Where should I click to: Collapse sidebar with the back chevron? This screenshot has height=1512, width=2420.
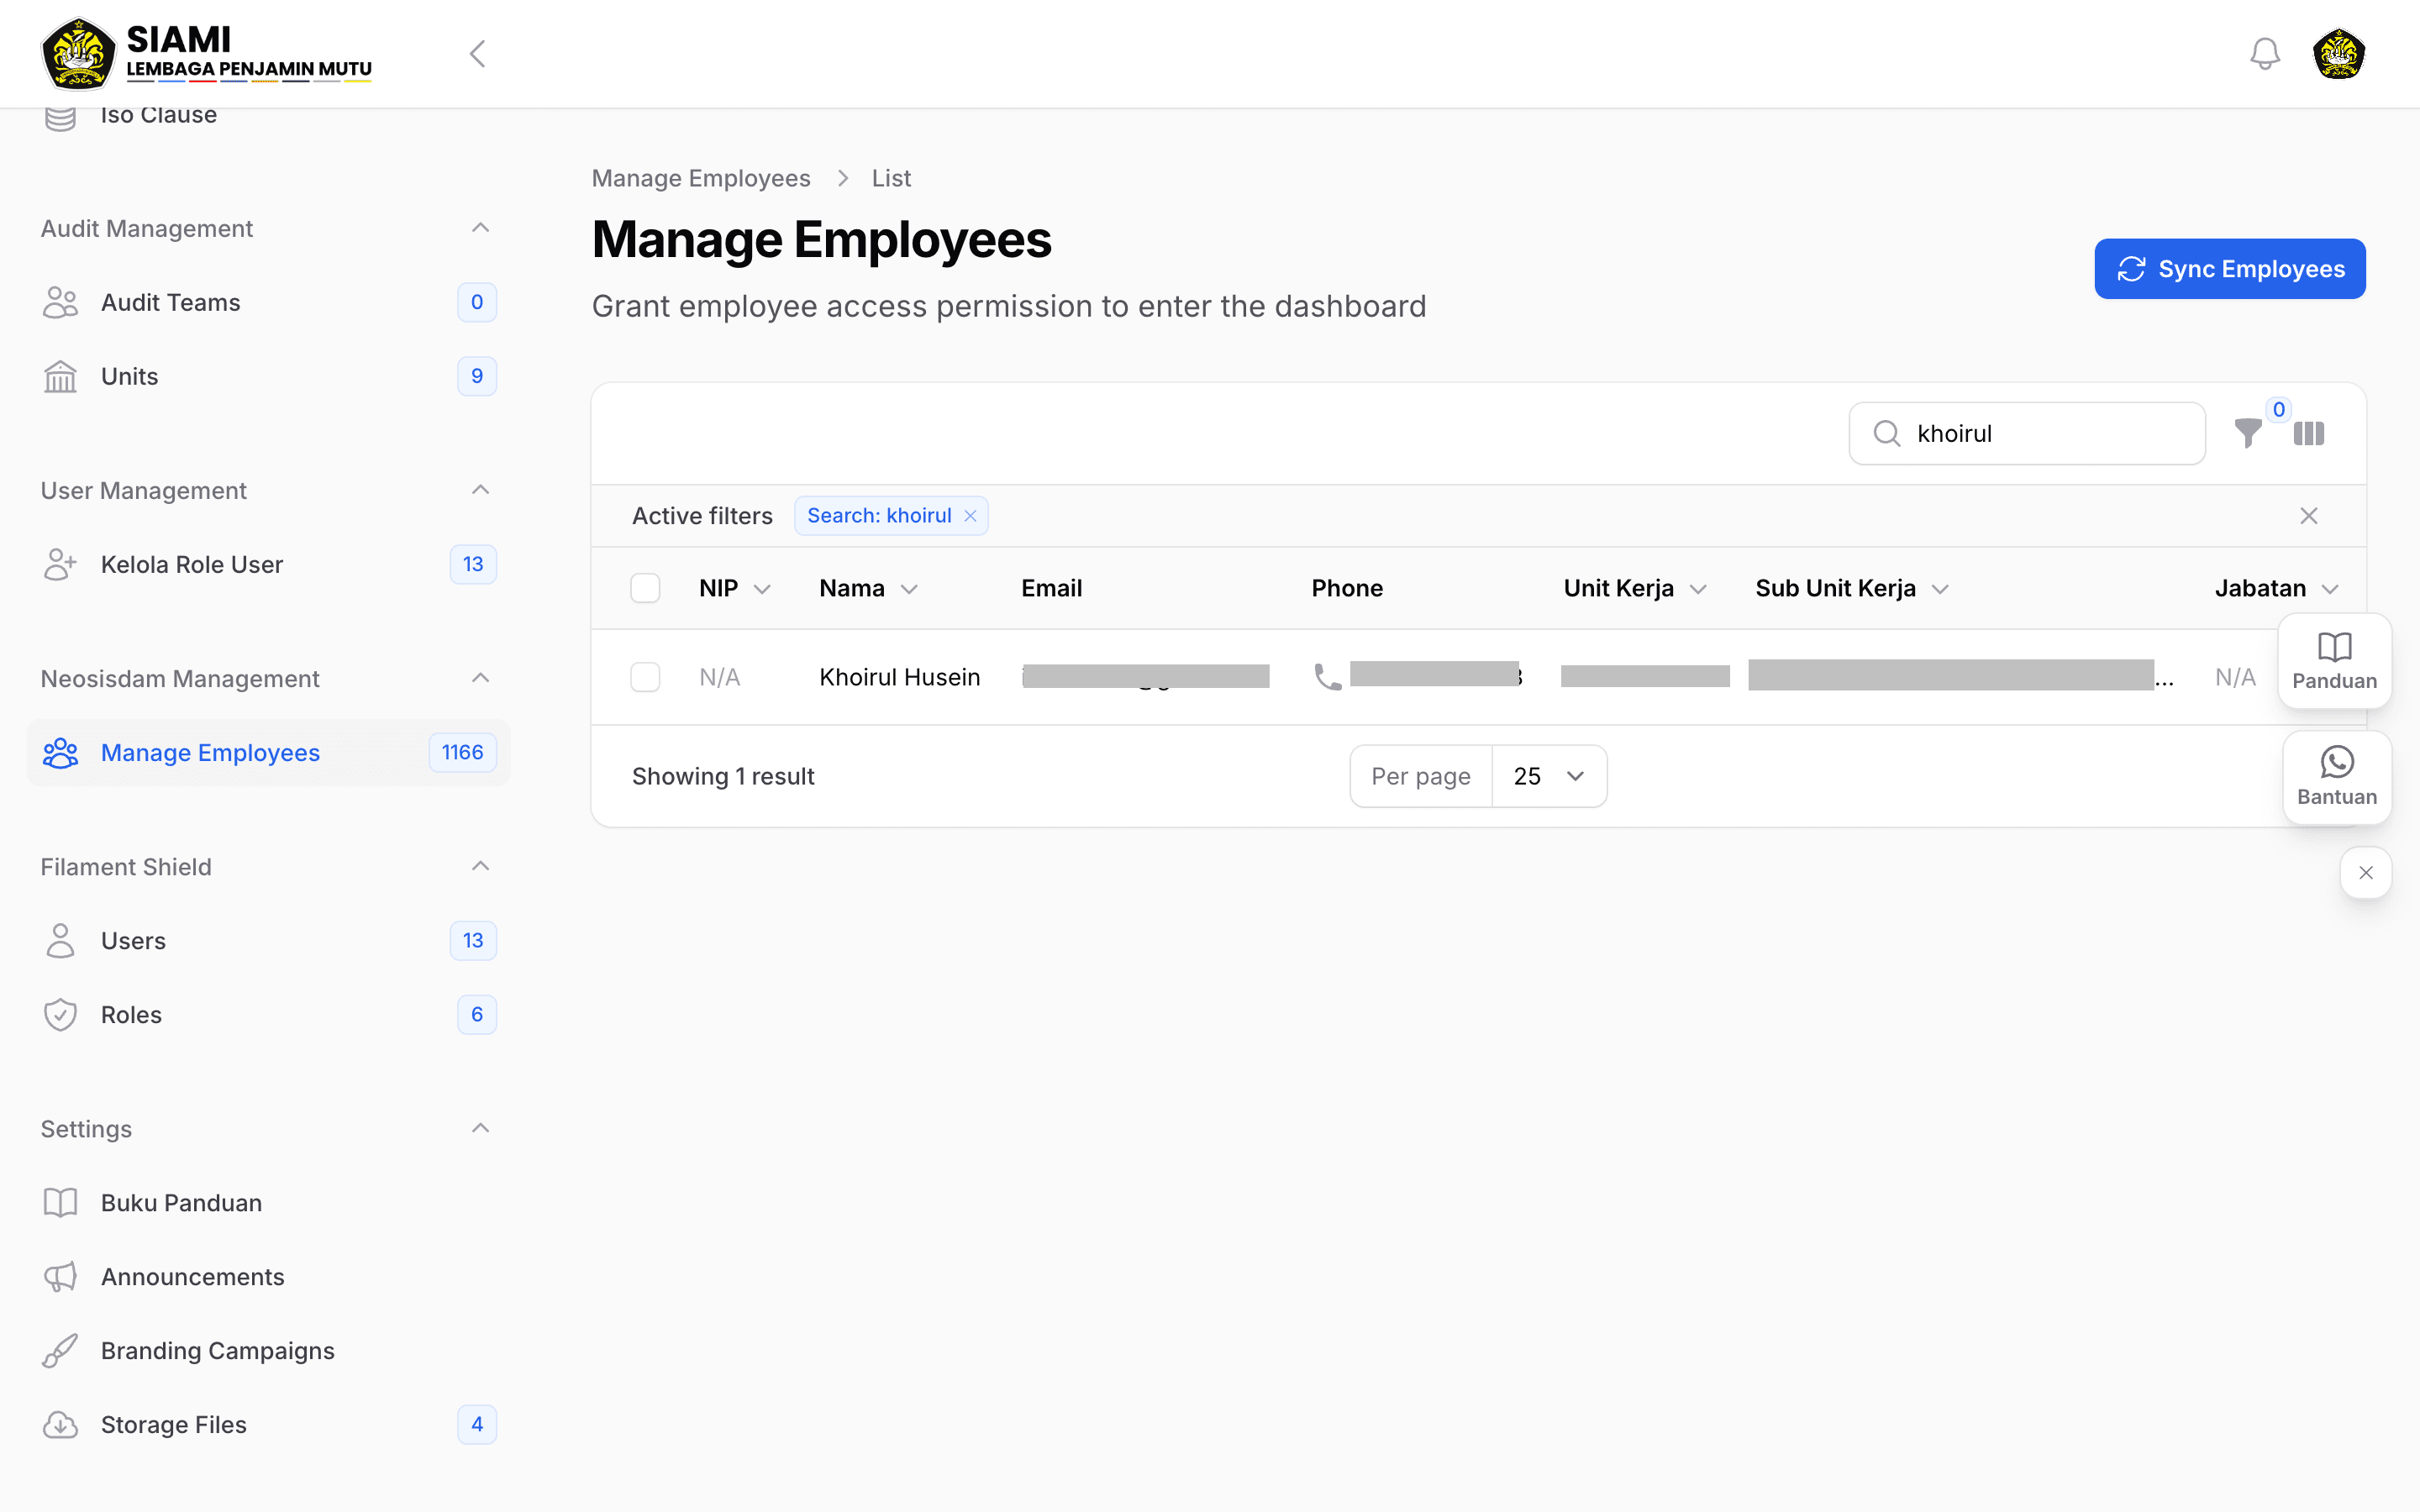(x=478, y=54)
